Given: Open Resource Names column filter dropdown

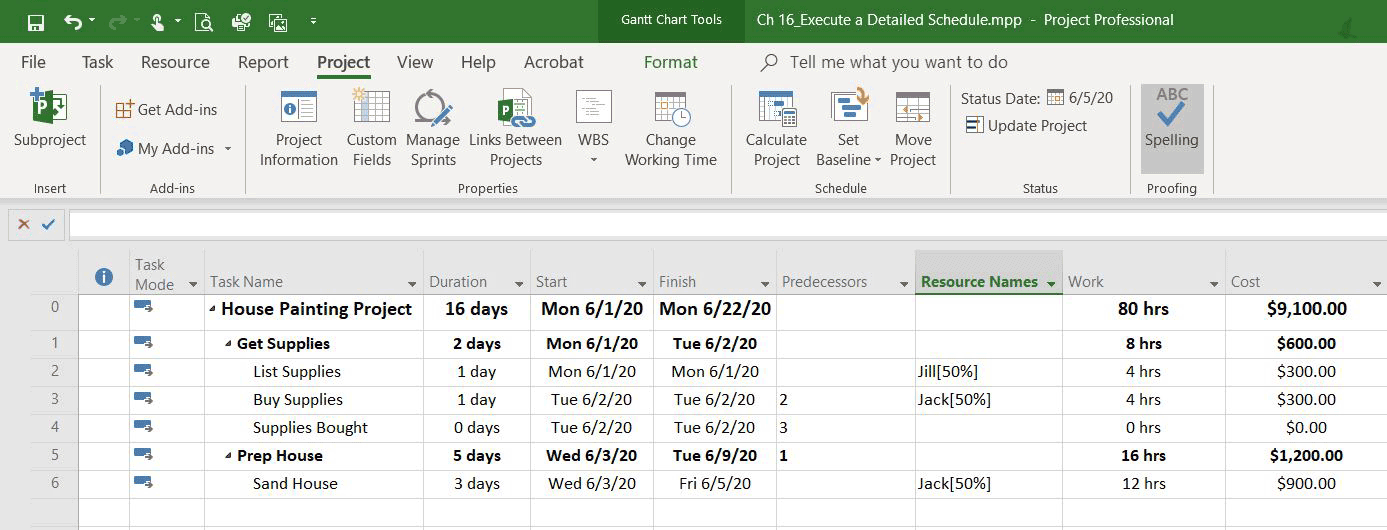Looking at the screenshot, I should tap(1051, 283).
